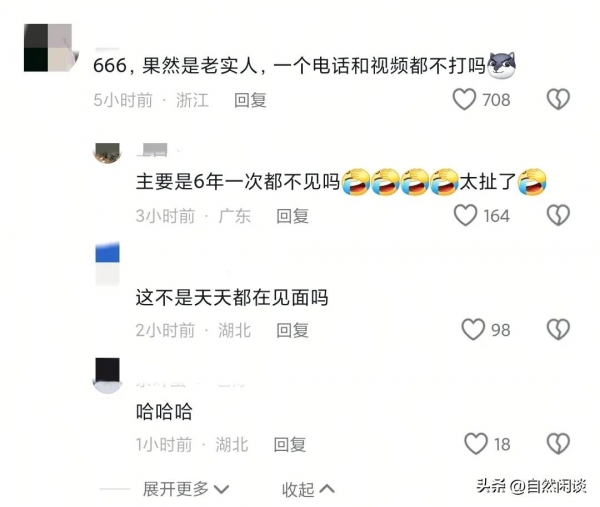Viewport: 600px width, 507px height.
Task: Reply to the 1小时前 湖北 comment
Action: coord(290,445)
